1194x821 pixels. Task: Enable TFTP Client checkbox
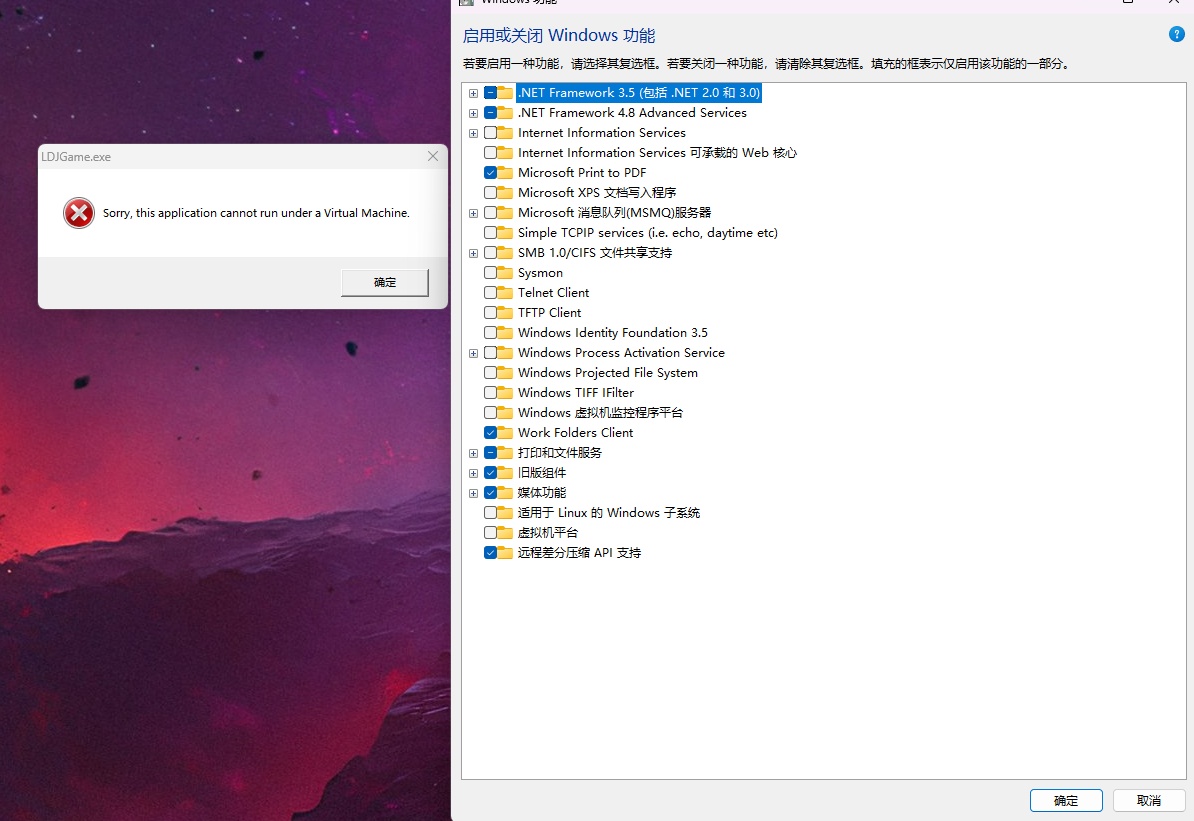click(x=490, y=312)
